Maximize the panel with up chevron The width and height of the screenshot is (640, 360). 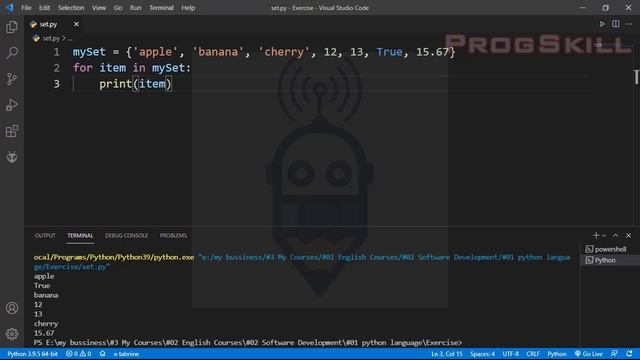(616, 236)
